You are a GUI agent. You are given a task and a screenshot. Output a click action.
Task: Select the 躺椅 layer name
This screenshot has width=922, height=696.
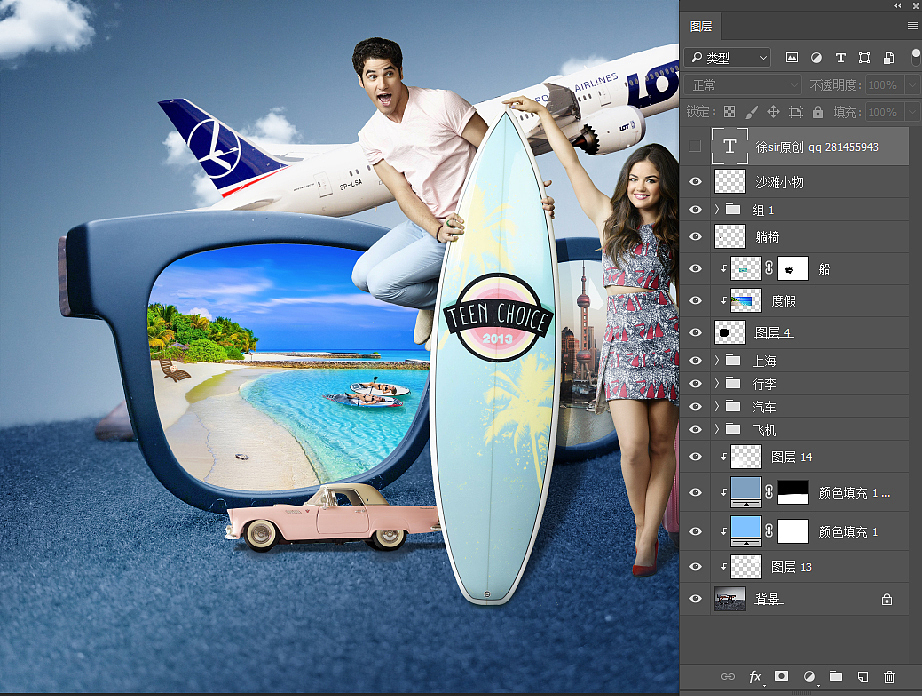click(x=767, y=237)
